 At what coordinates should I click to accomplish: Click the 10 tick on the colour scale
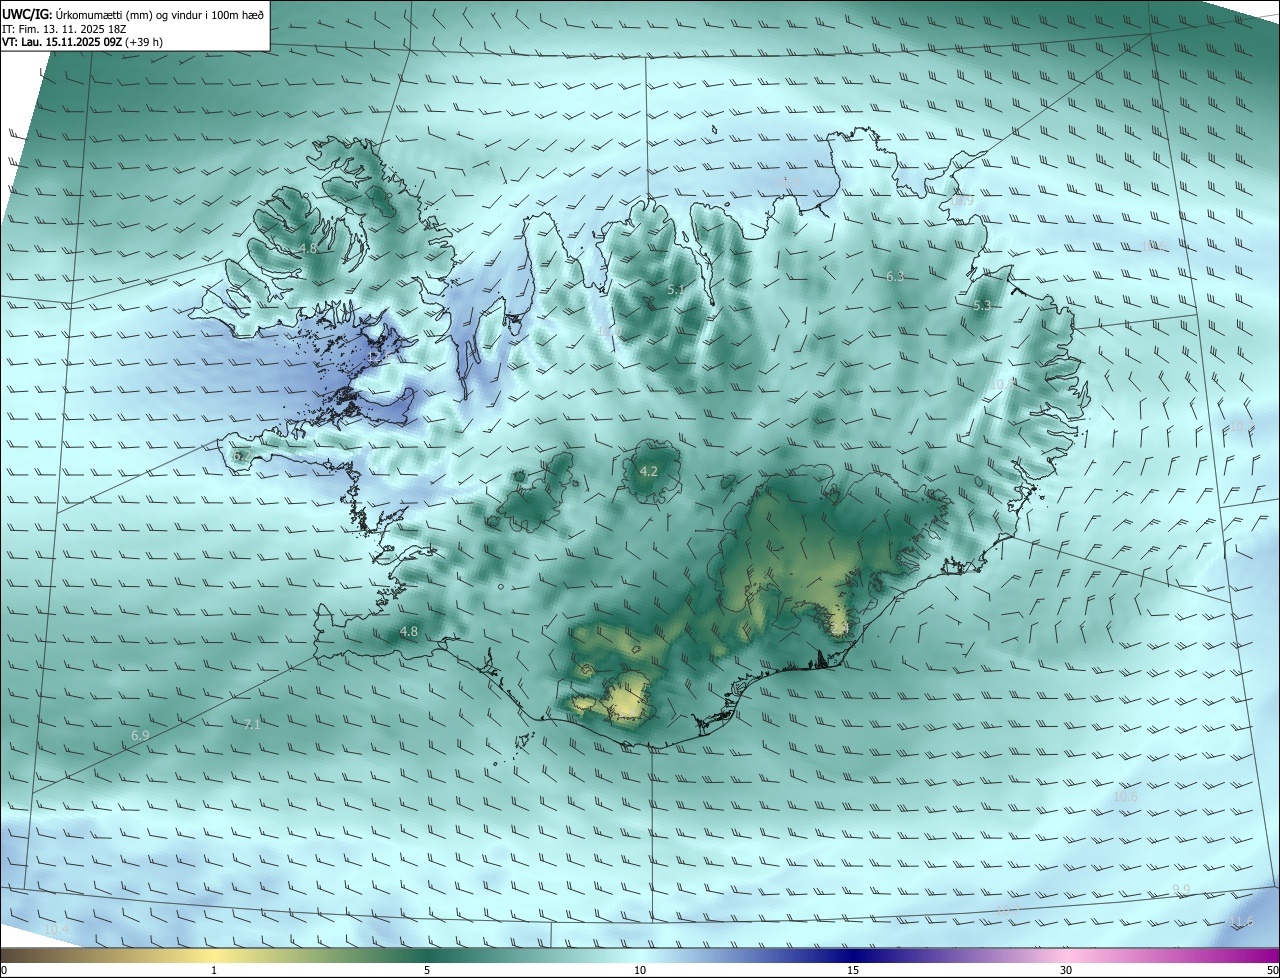coord(640,970)
